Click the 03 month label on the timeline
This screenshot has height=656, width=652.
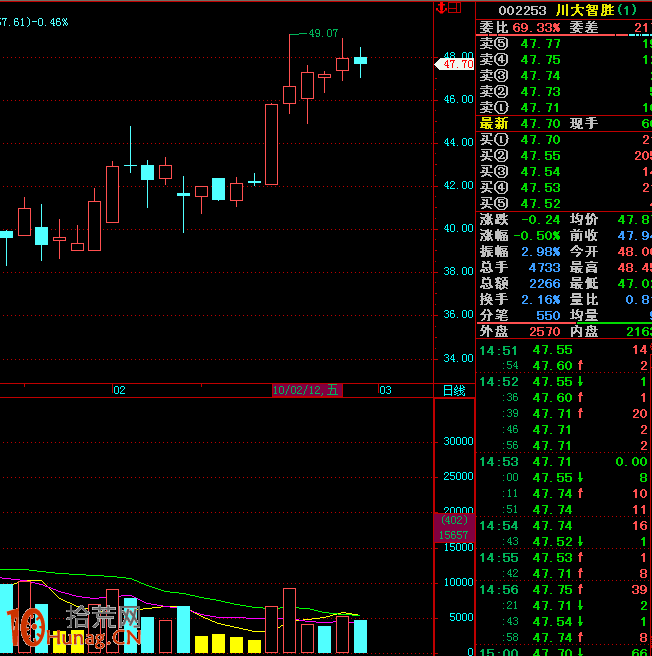[x=384, y=391]
